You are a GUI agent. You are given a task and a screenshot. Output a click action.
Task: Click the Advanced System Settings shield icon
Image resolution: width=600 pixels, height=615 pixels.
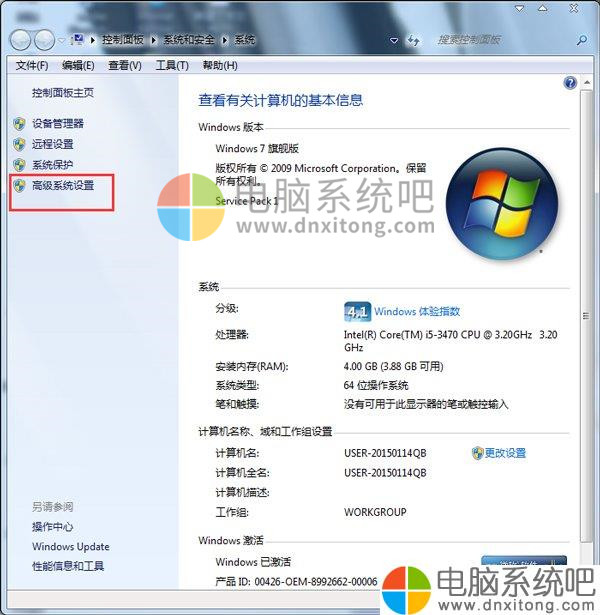tap(19, 185)
